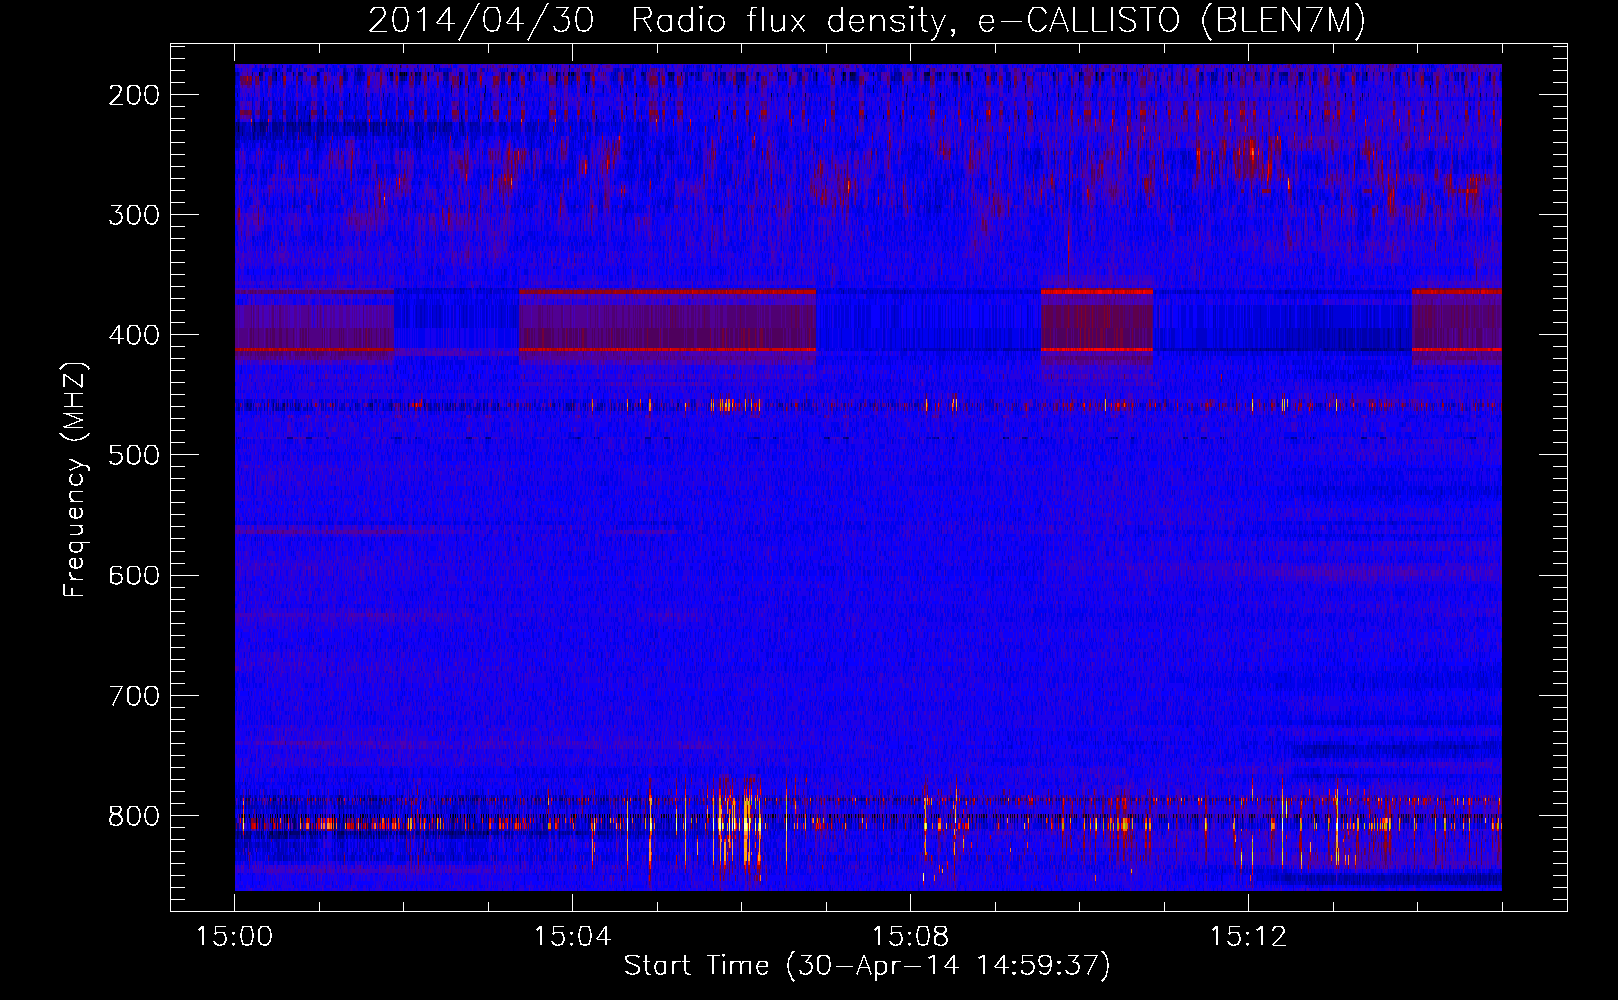
Task: Click the 15:04 time tick label
Action: click(572, 937)
